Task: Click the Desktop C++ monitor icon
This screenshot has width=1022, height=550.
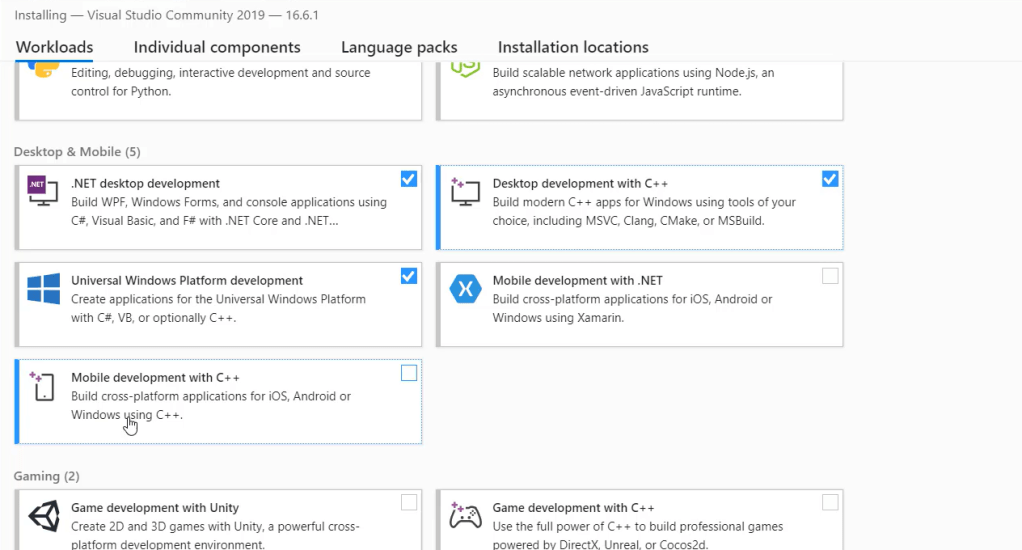Action: [465, 192]
